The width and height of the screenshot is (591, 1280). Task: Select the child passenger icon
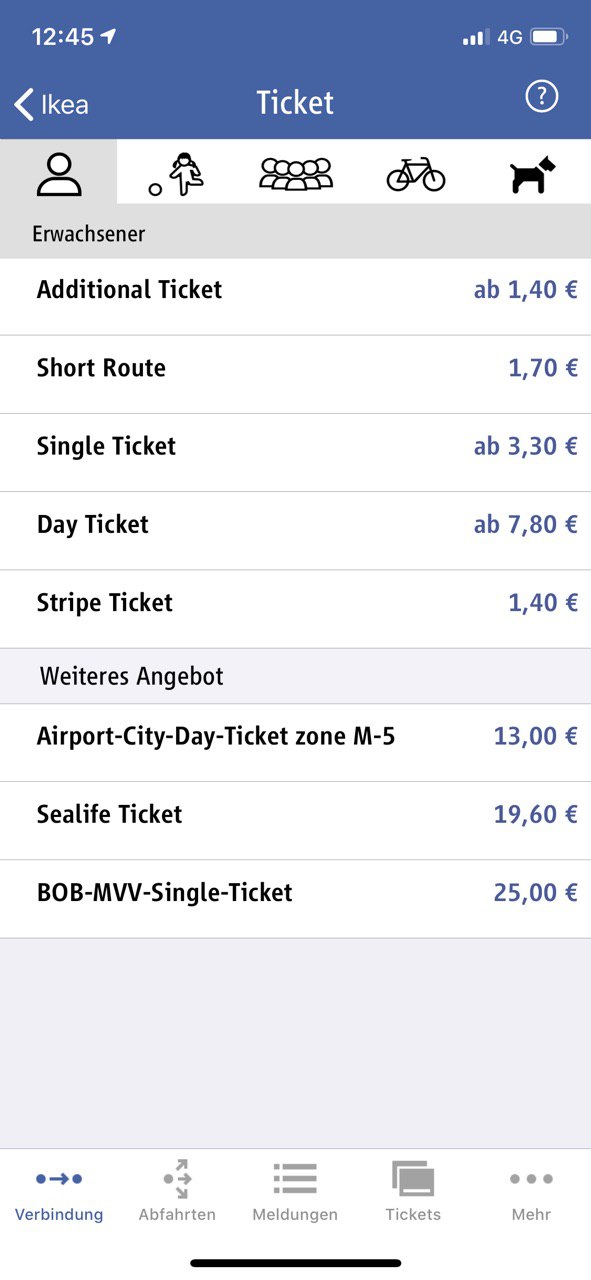click(x=177, y=174)
